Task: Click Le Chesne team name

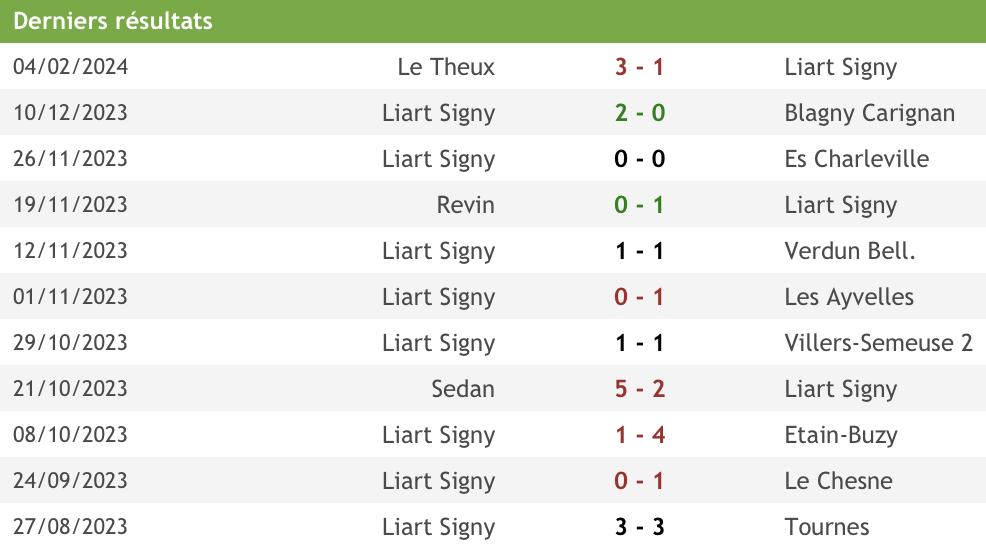Action: (838, 480)
